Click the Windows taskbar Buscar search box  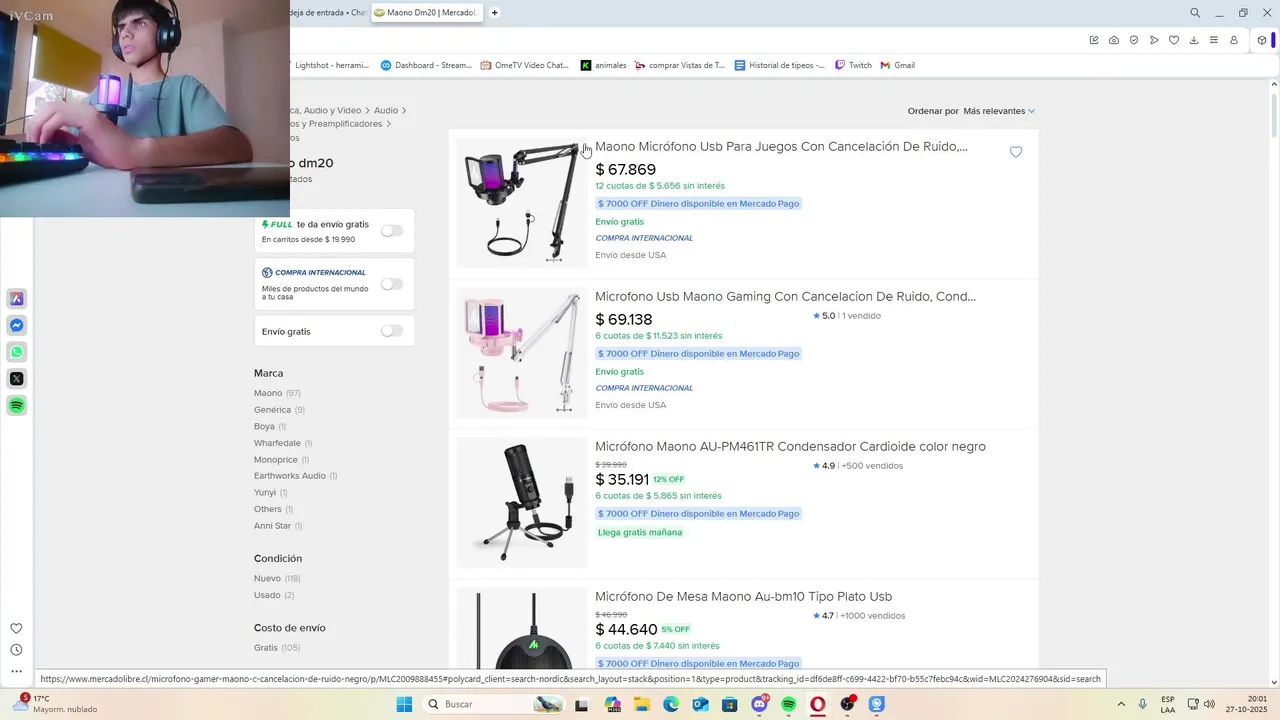[492, 704]
